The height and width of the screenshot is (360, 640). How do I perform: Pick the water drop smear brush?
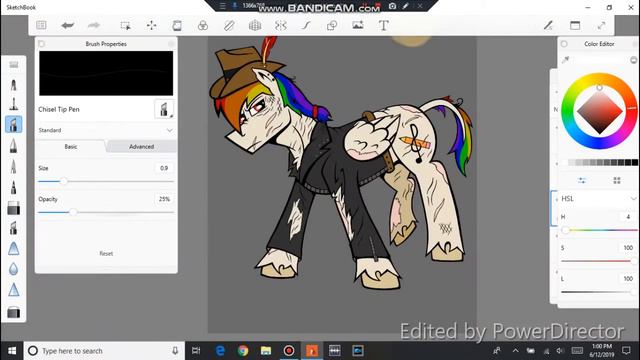point(13,269)
